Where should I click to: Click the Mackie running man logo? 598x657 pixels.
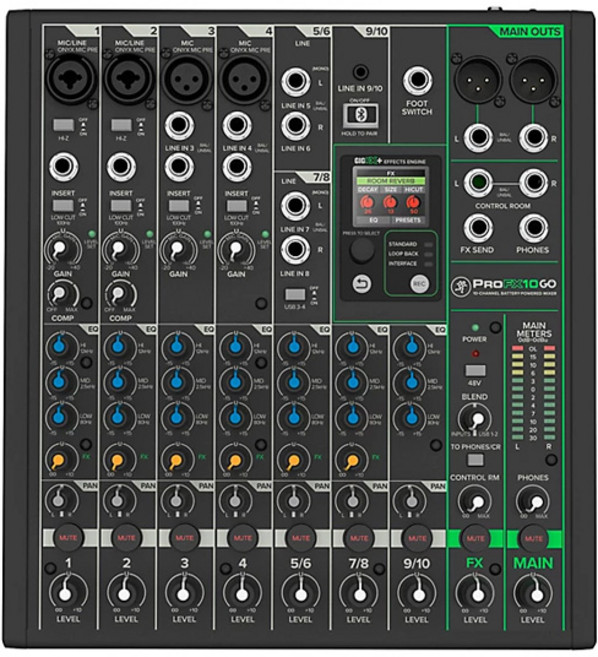coord(460,287)
